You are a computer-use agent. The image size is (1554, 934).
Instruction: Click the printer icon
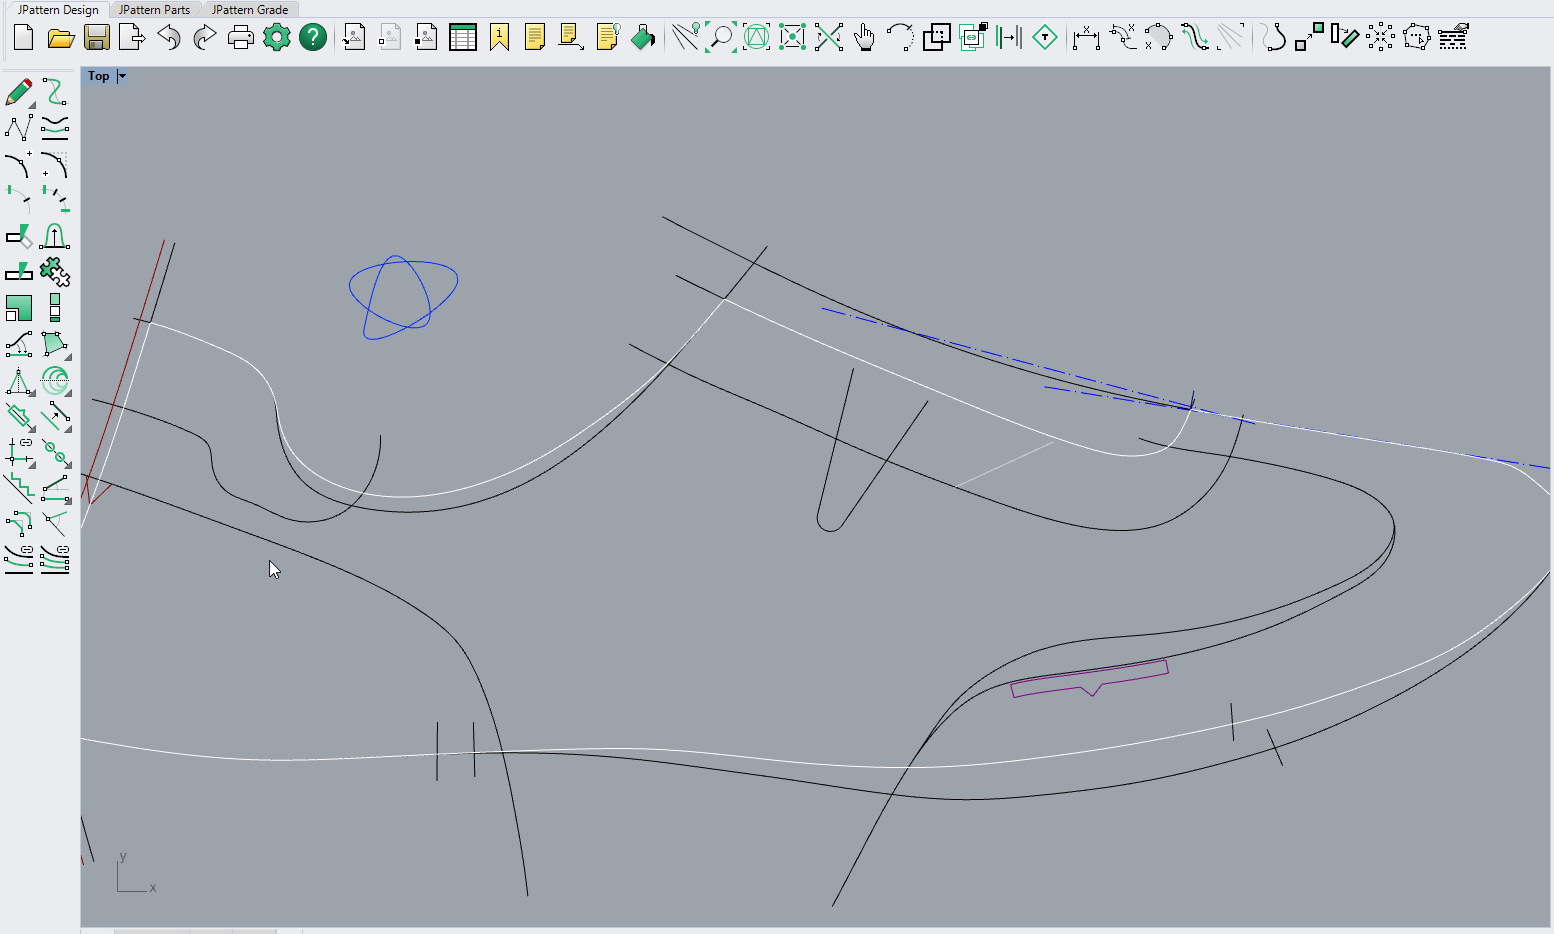tap(240, 38)
